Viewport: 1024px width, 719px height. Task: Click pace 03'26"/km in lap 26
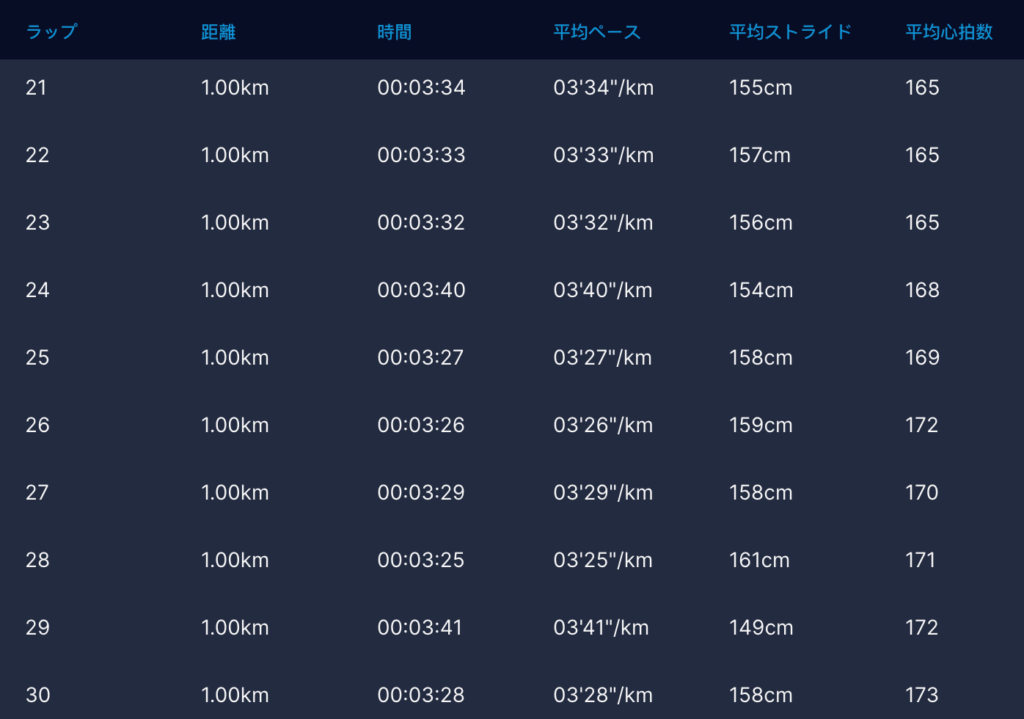coord(603,425)
